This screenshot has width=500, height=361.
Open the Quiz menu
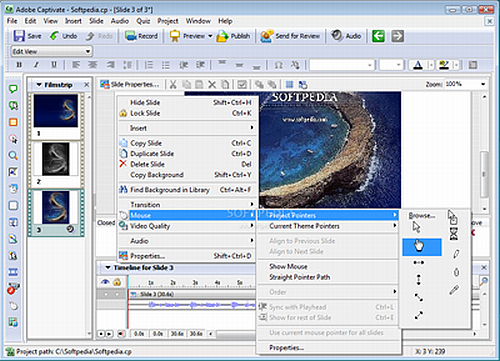tap(143, 21)
